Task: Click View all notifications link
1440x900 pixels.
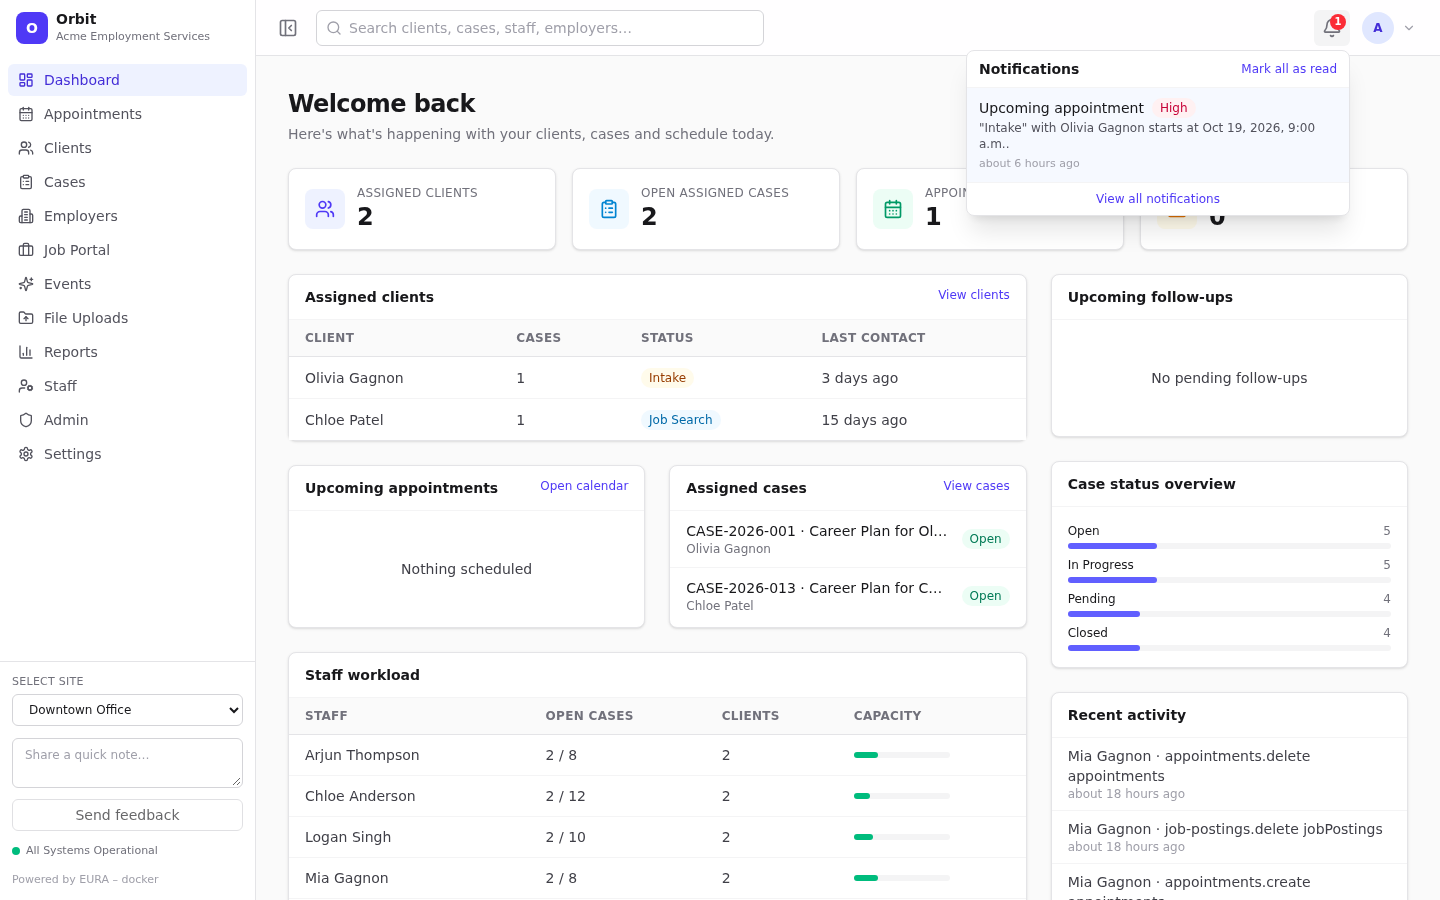Action: pos(1158,199)
